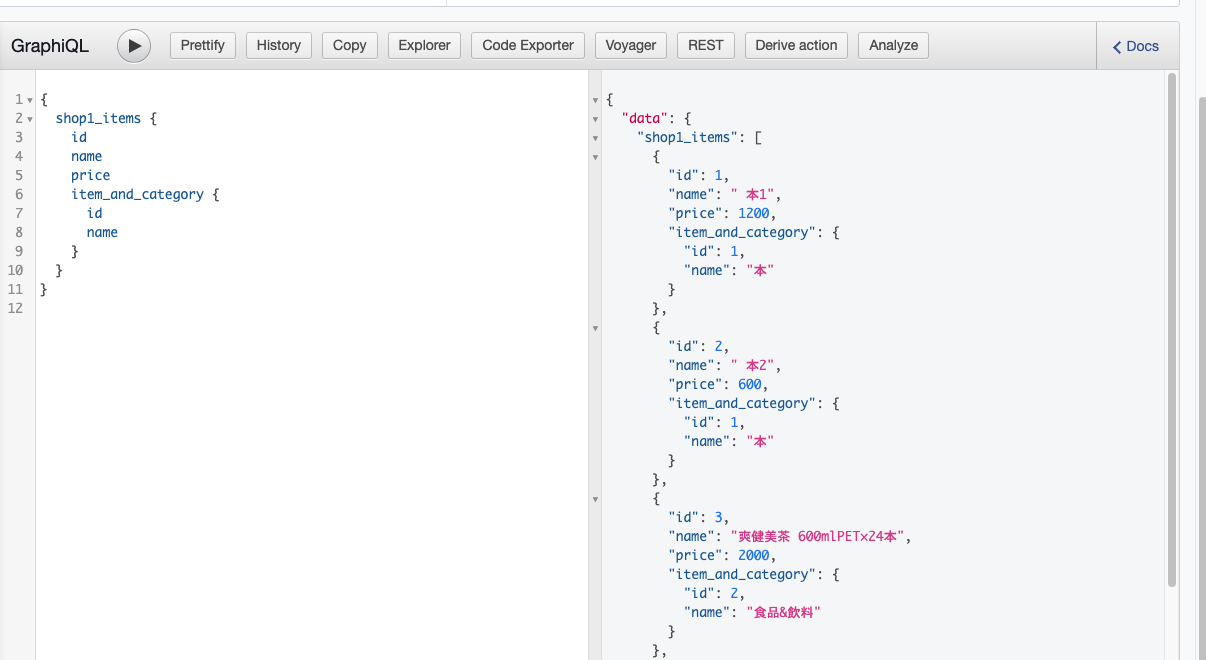The image size is (1206, 660).
Task: Open the Code Exporter
Action: 528,45
